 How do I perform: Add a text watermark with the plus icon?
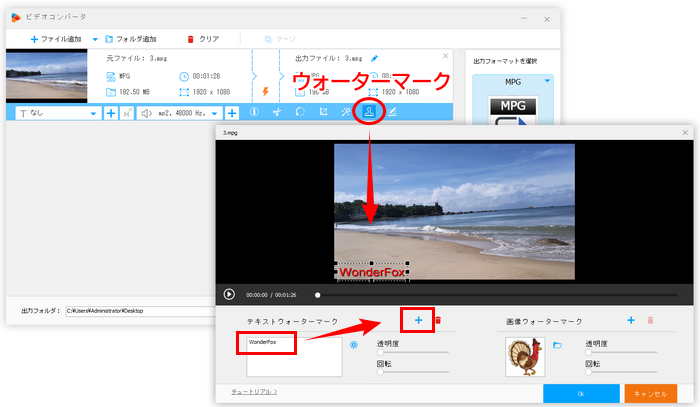[418, 320]
